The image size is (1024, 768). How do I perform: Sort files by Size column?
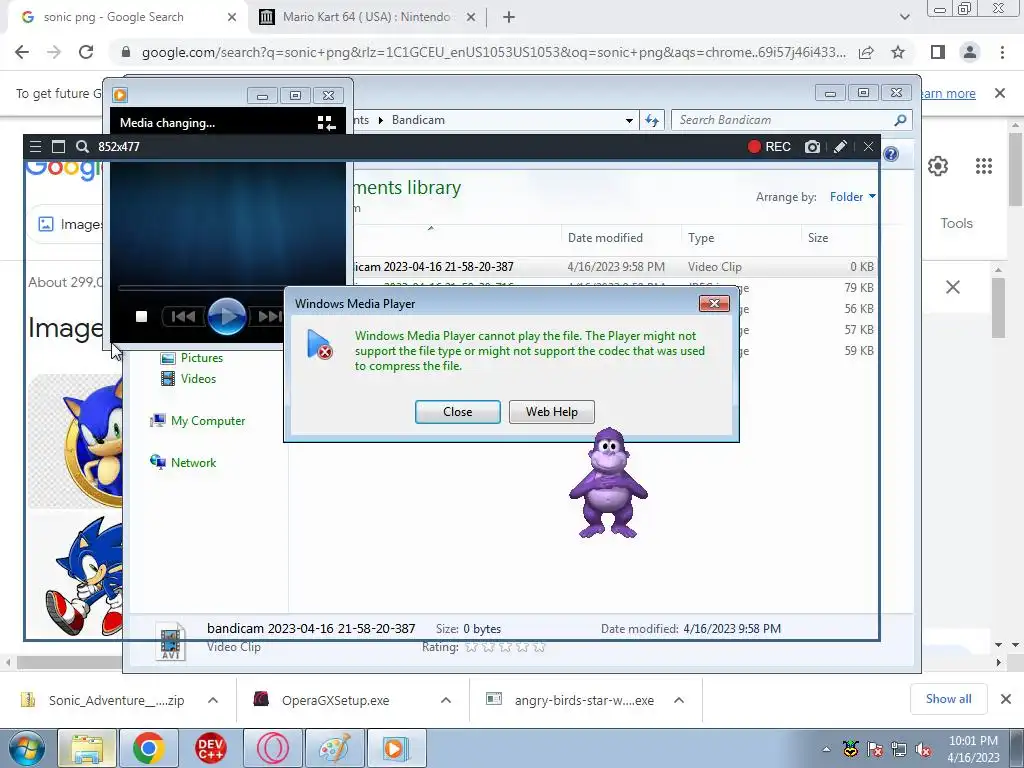tap(818, 238)
